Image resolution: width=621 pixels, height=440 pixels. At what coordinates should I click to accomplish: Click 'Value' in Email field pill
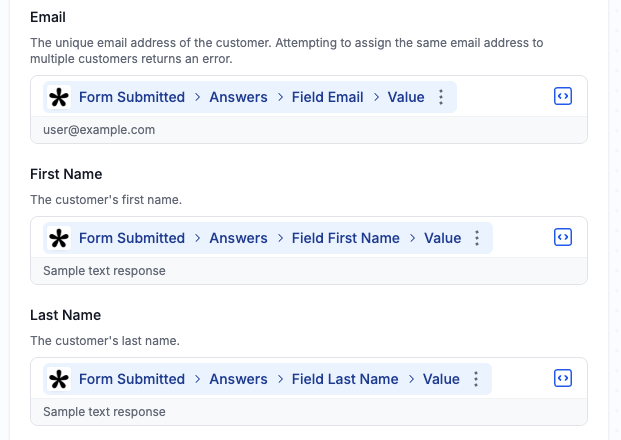click(x=406, y=97)
